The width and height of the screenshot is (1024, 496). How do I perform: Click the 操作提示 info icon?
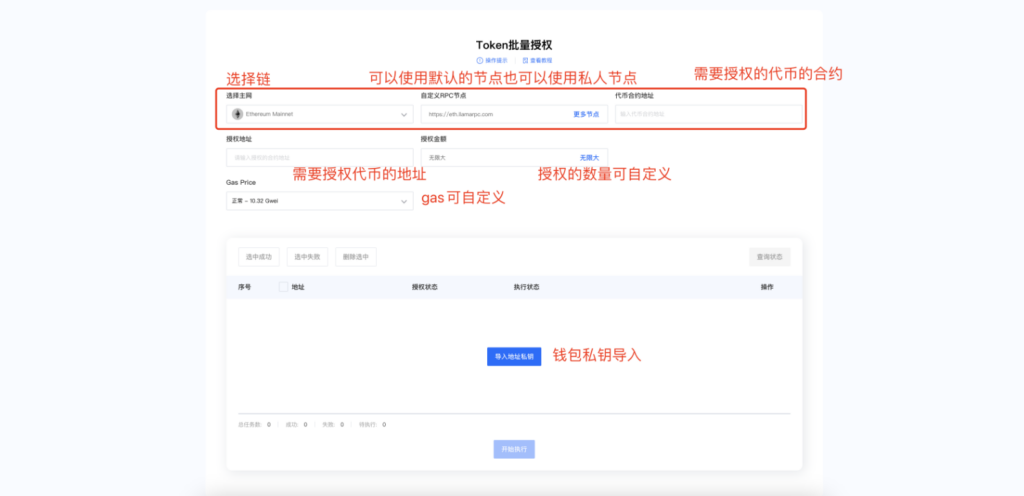coord(480,60)
